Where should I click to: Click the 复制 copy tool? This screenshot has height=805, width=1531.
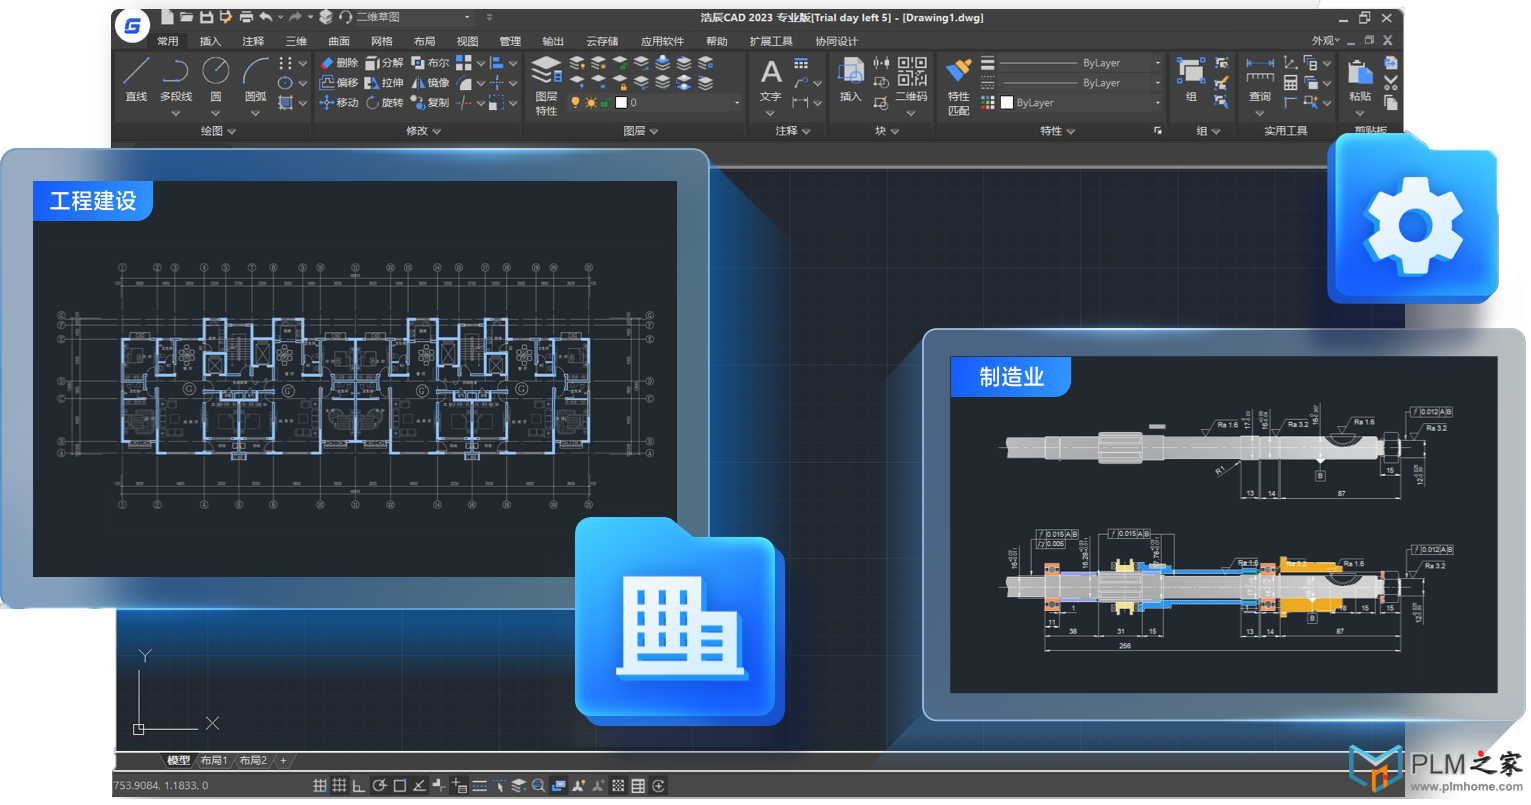[x=431, y=103]
